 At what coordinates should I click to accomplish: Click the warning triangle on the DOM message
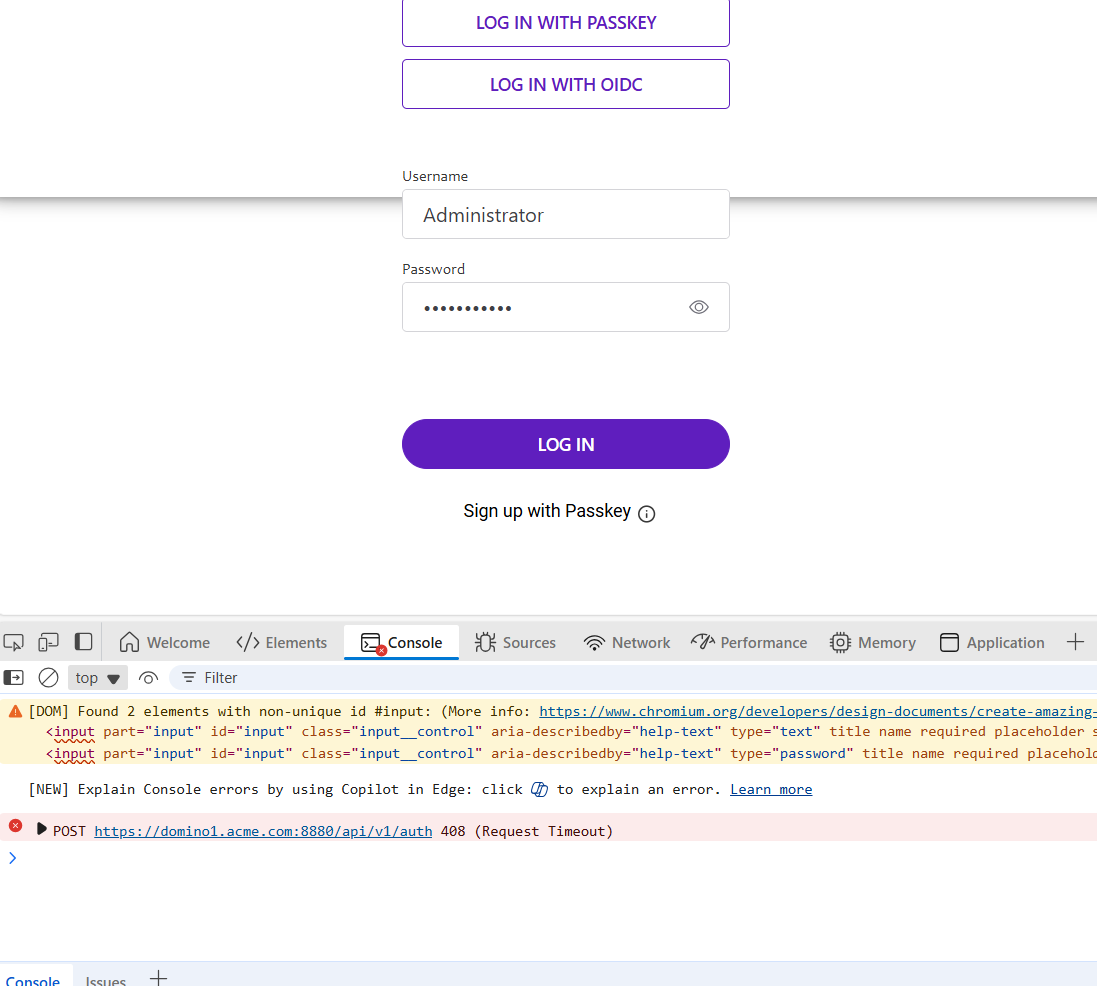(13, 710)
